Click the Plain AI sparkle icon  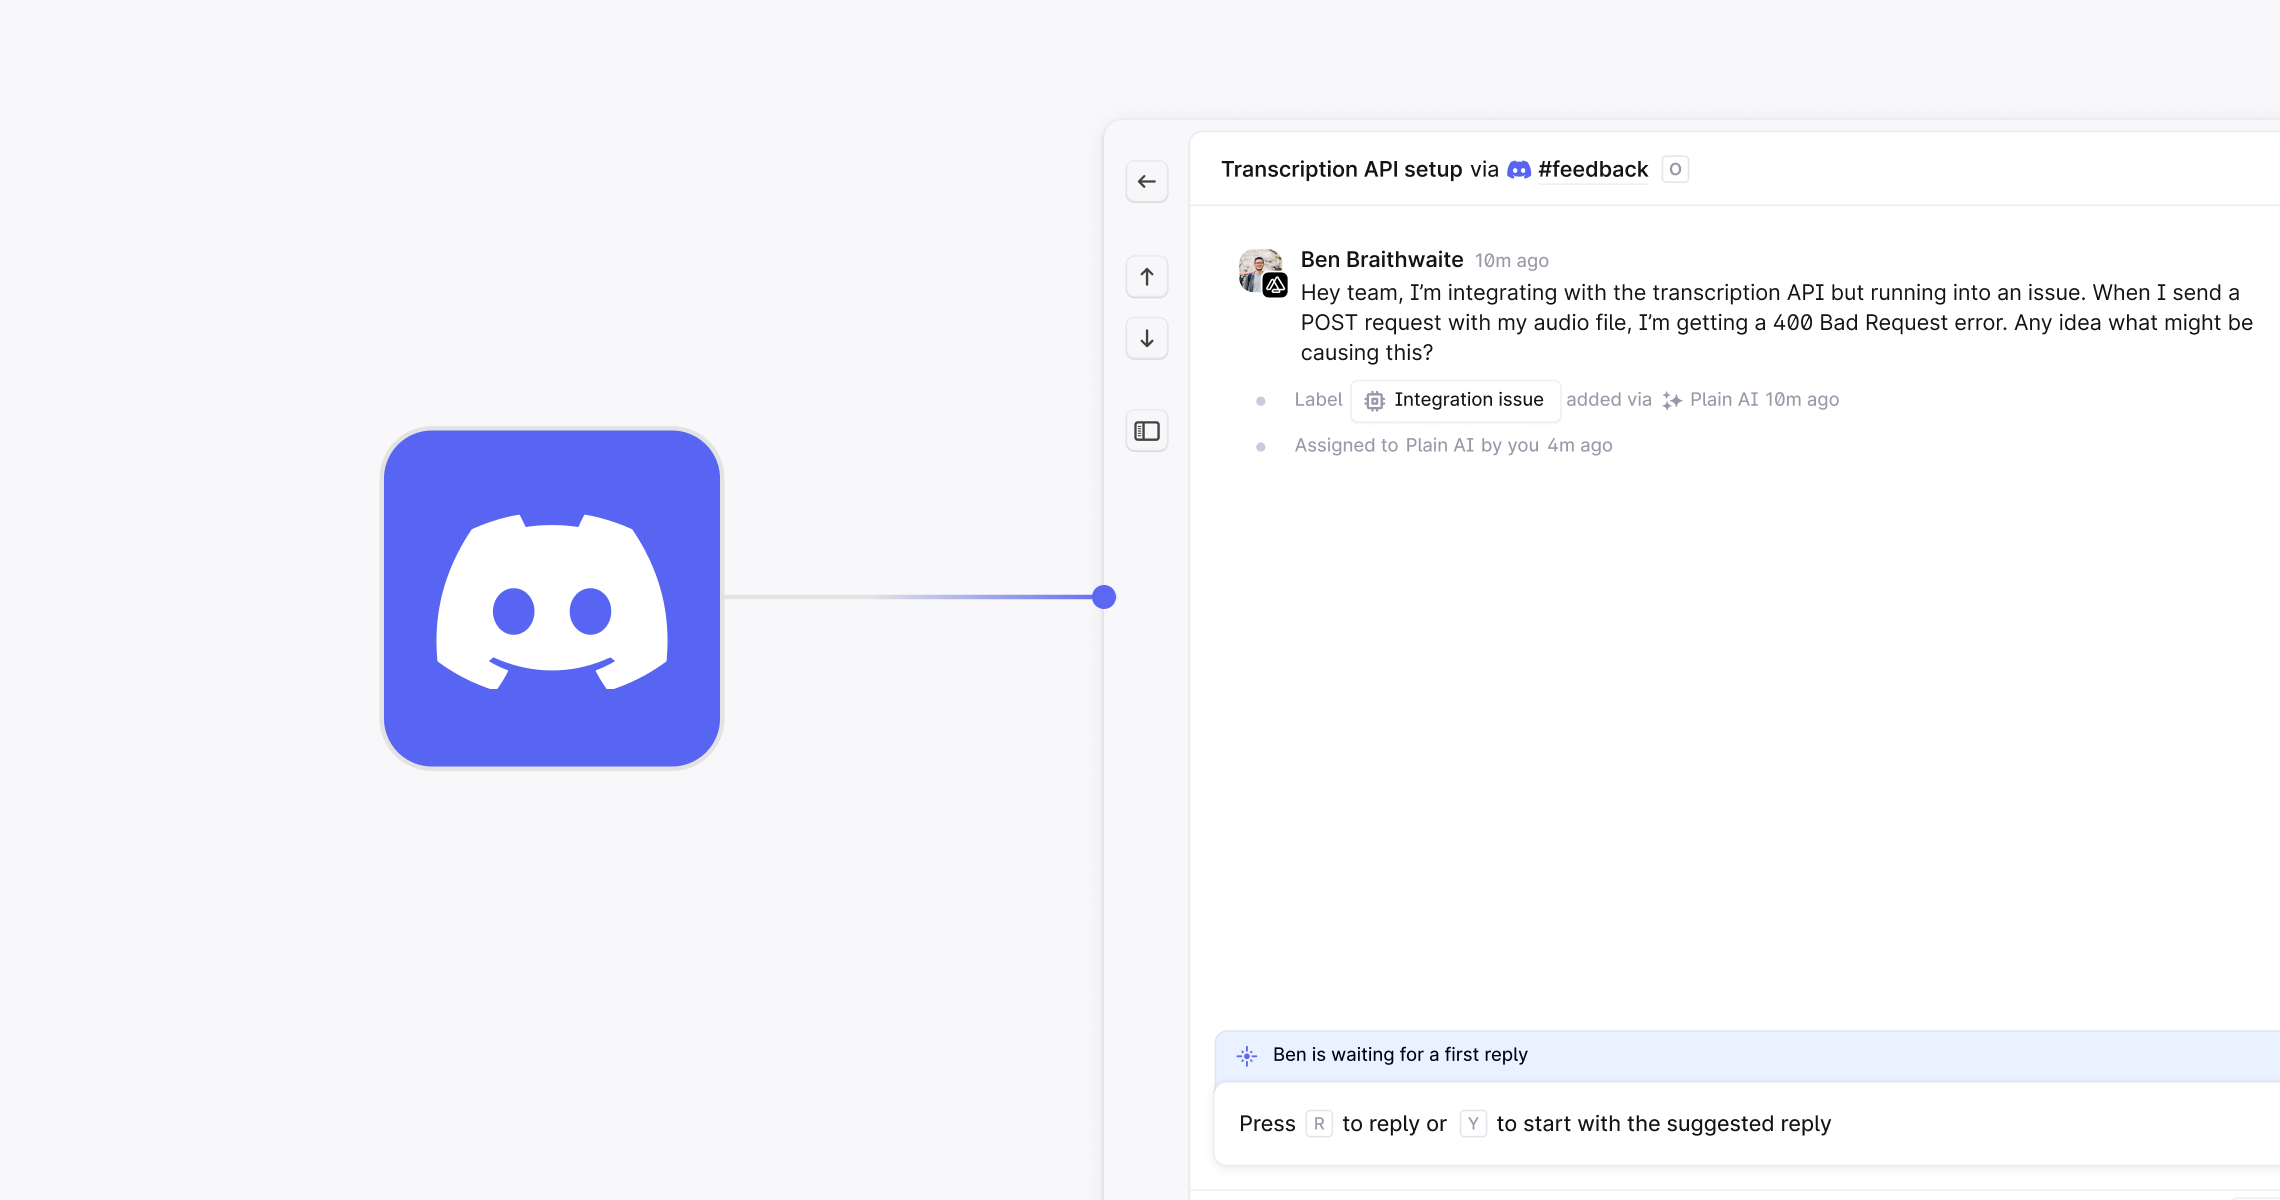pyautogui.click(x=1672, y=400)
